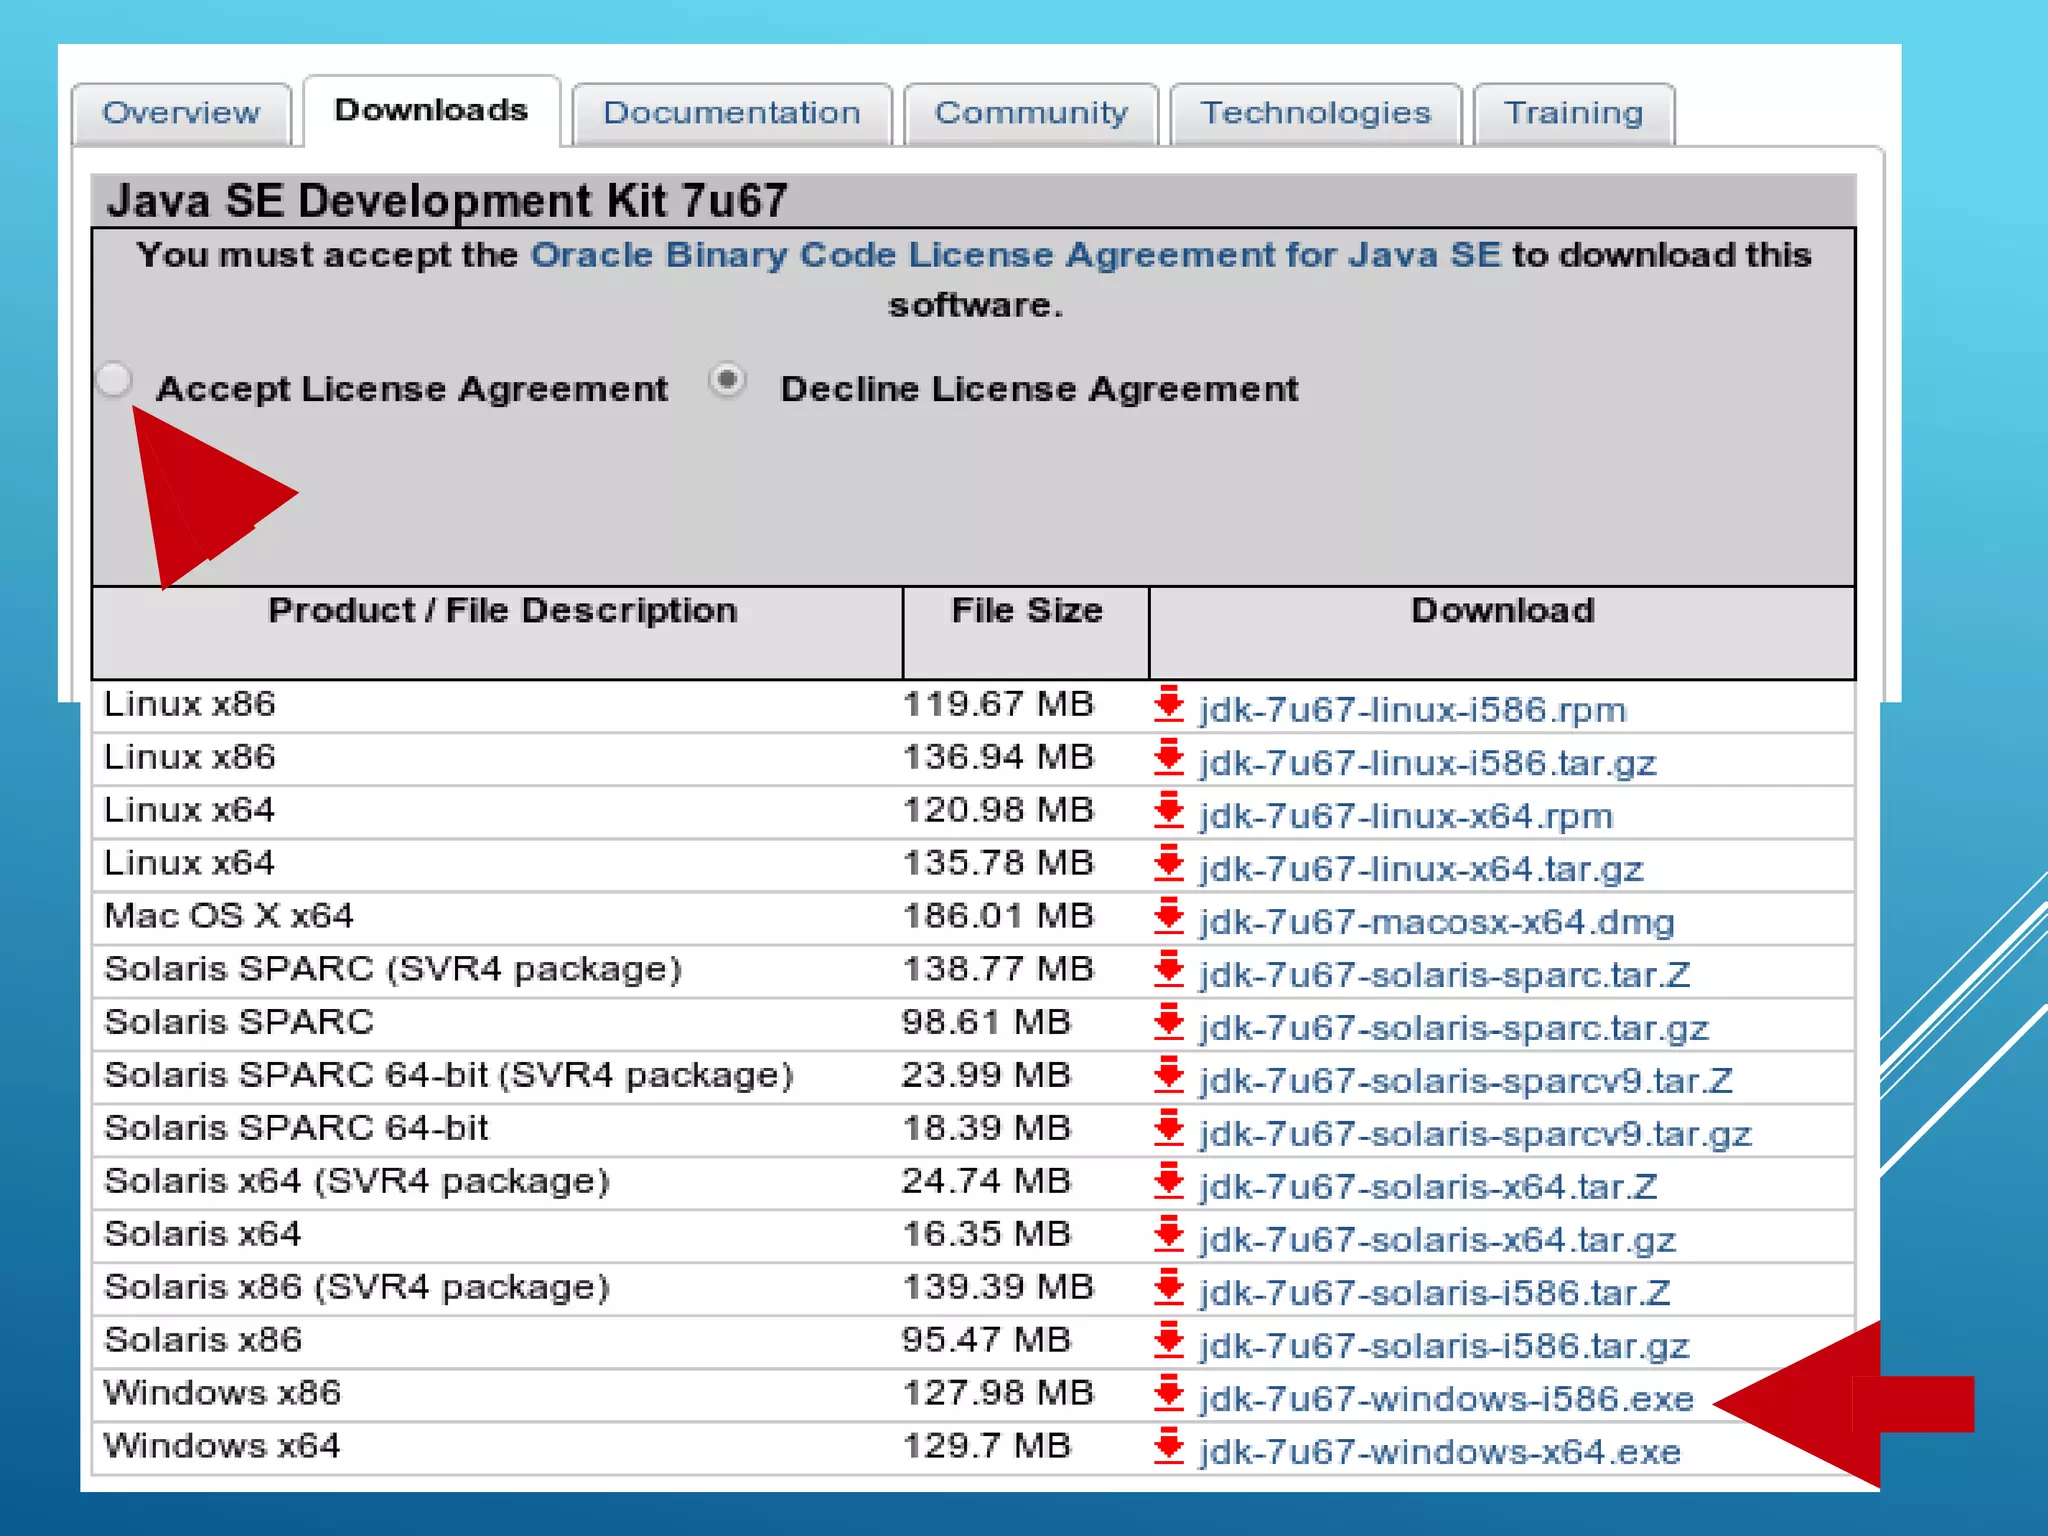The width and height of the screenshot is (2048, 1536).
Task: Click download icon next to solaris-sparc.tar.Z
Action: point(1168,970)
